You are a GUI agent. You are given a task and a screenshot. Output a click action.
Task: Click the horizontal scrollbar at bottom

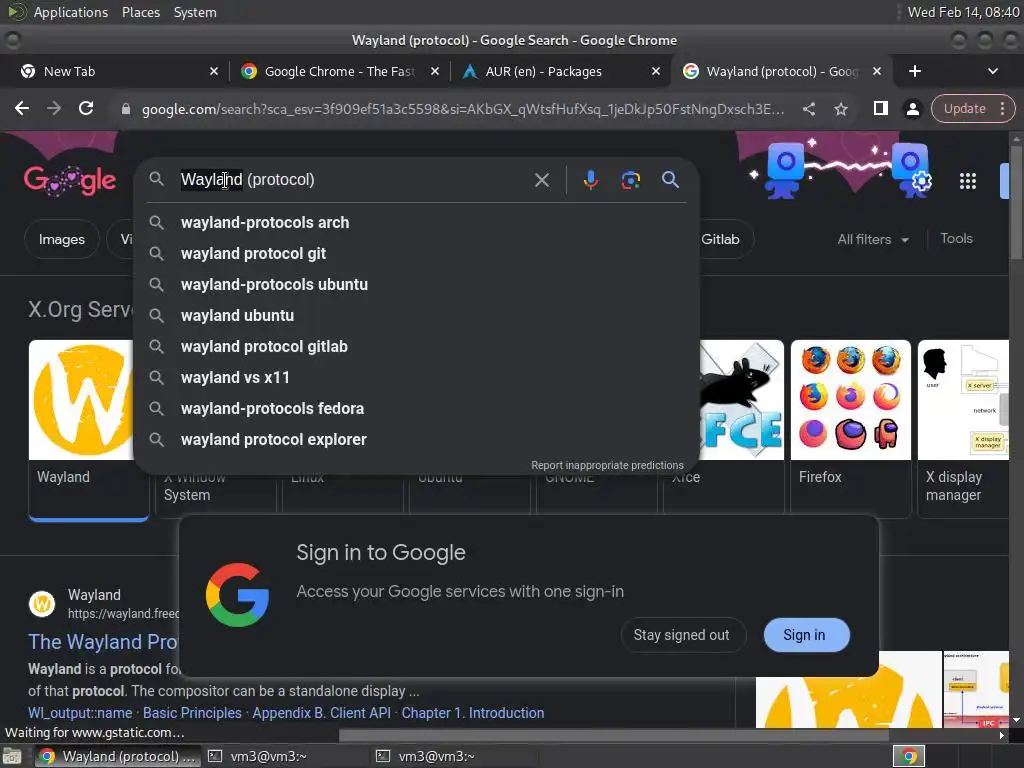(614, 735)
